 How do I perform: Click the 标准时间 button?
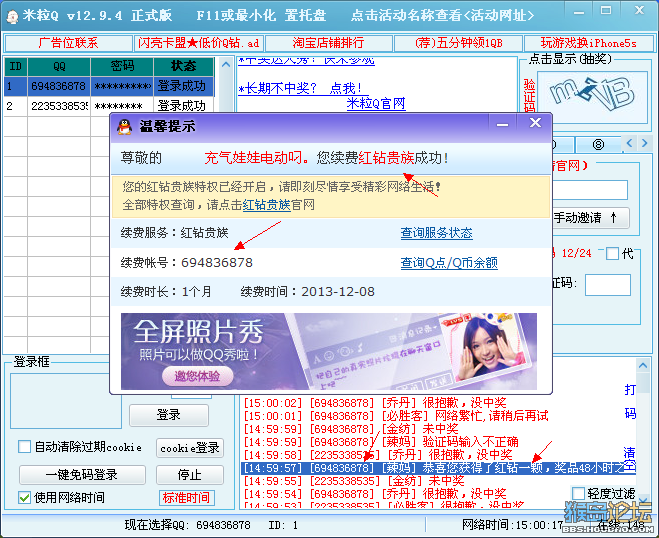tap(187, 498)
